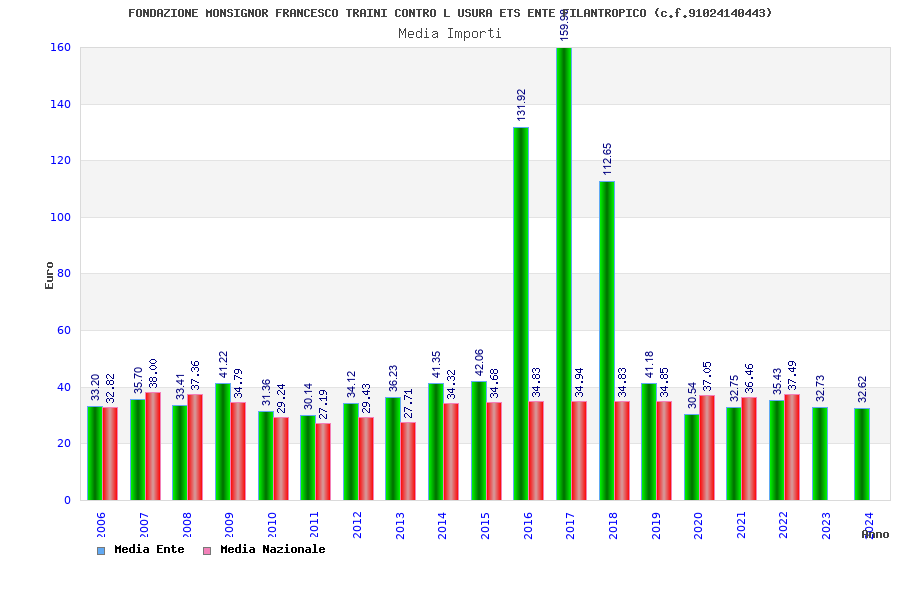Viewport: 900px width, 600px height.
Task: Click the 41.22 value label for 2009
Action: [x=223, y=365]
